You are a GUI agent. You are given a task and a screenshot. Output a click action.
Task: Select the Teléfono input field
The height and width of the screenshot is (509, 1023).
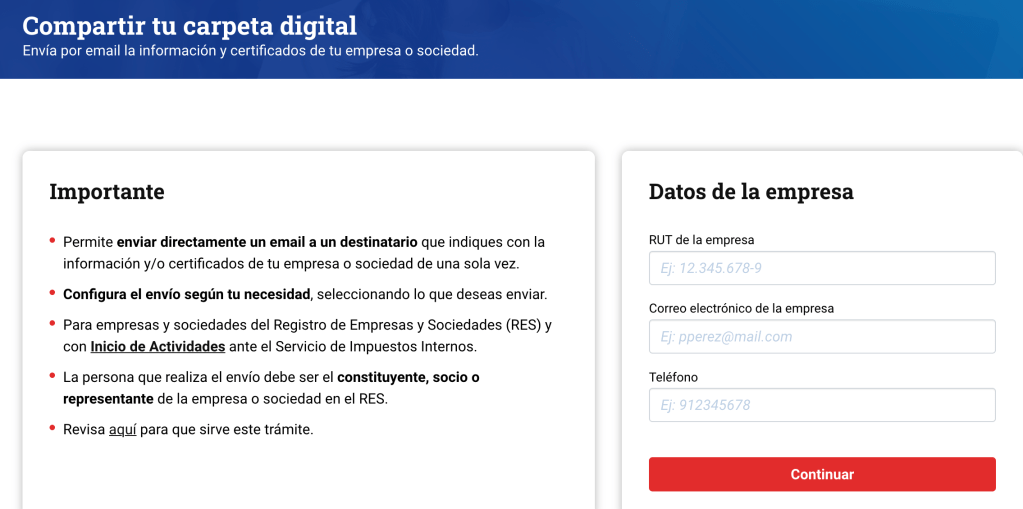point(821,405)
